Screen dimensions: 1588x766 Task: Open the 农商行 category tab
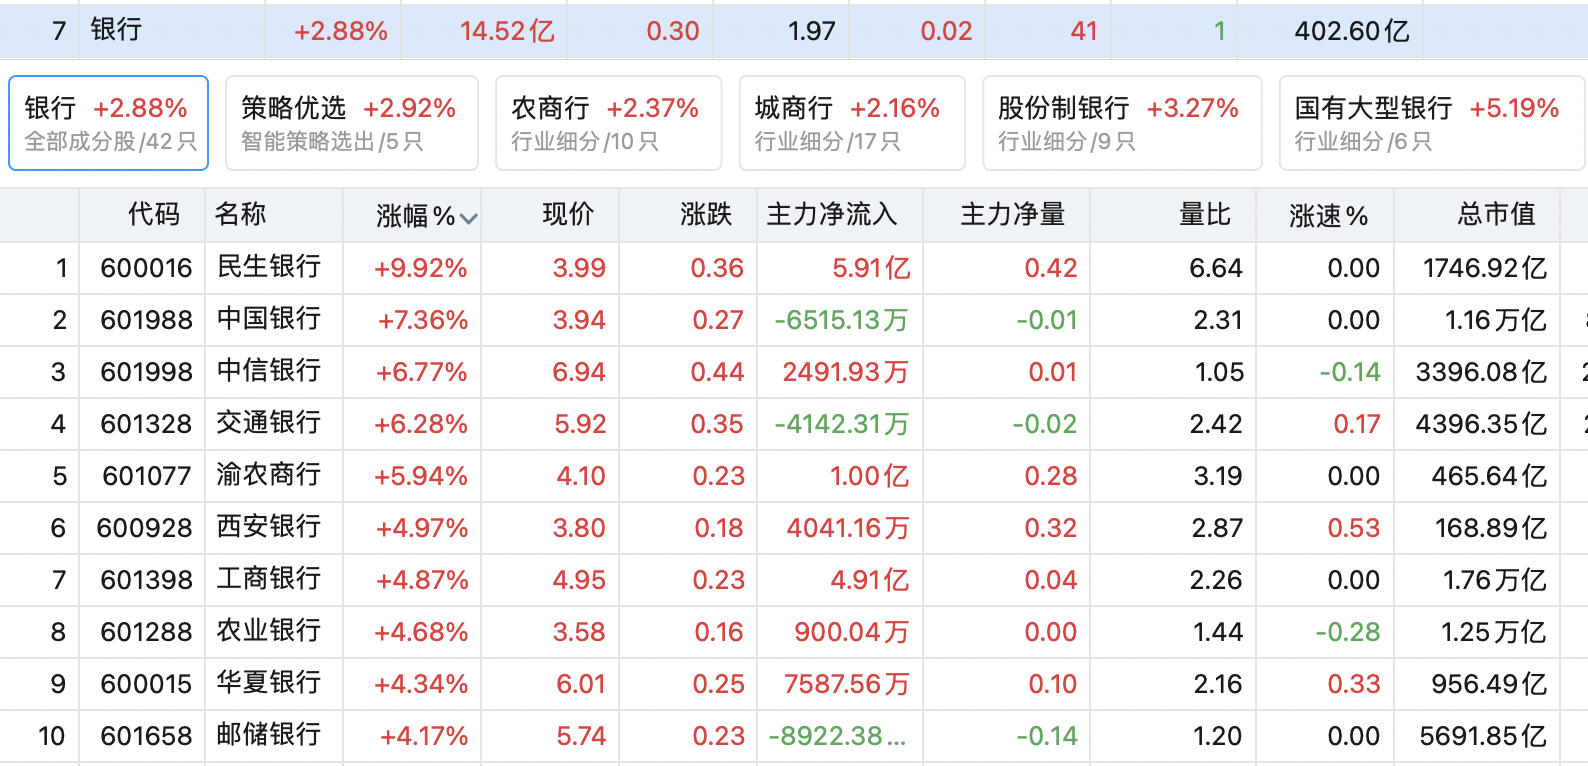[x=608, y=123]
